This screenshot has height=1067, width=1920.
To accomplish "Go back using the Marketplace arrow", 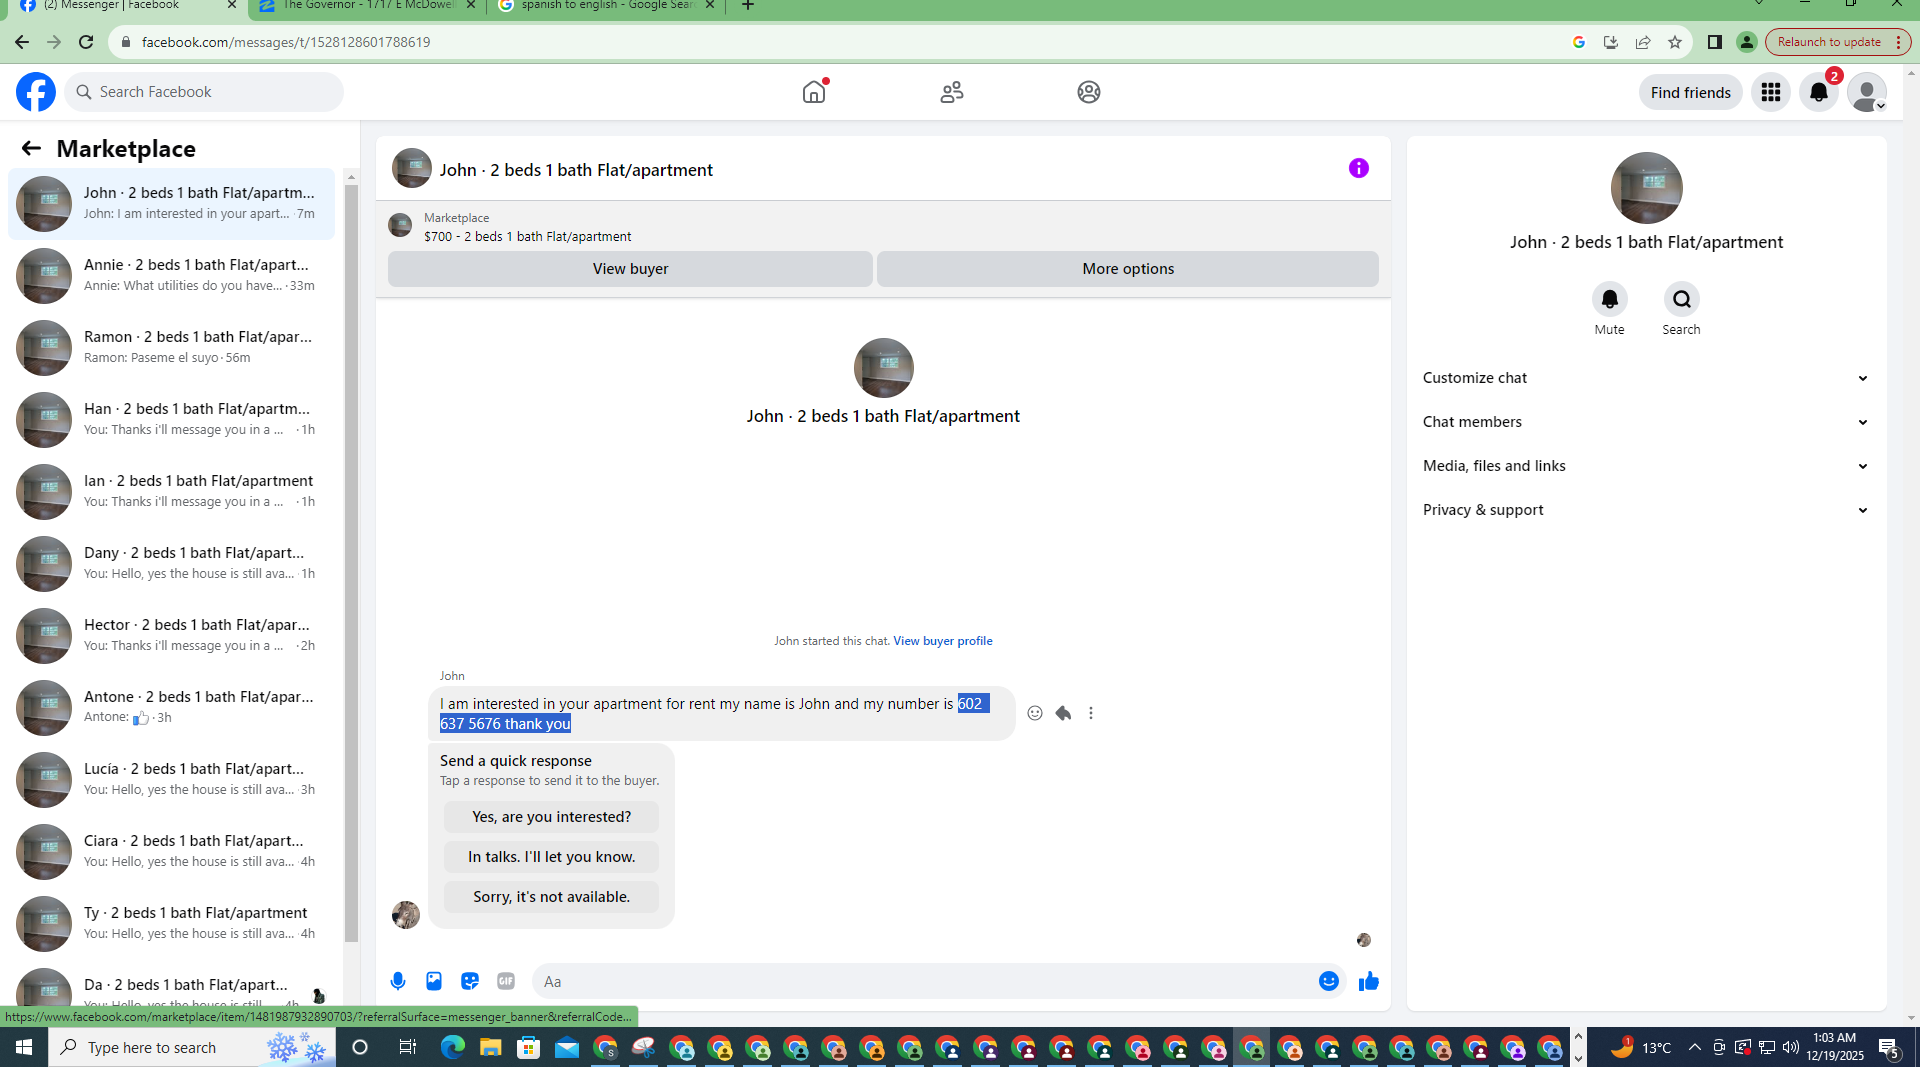I will pyautogui.click(x=31, y=148).
